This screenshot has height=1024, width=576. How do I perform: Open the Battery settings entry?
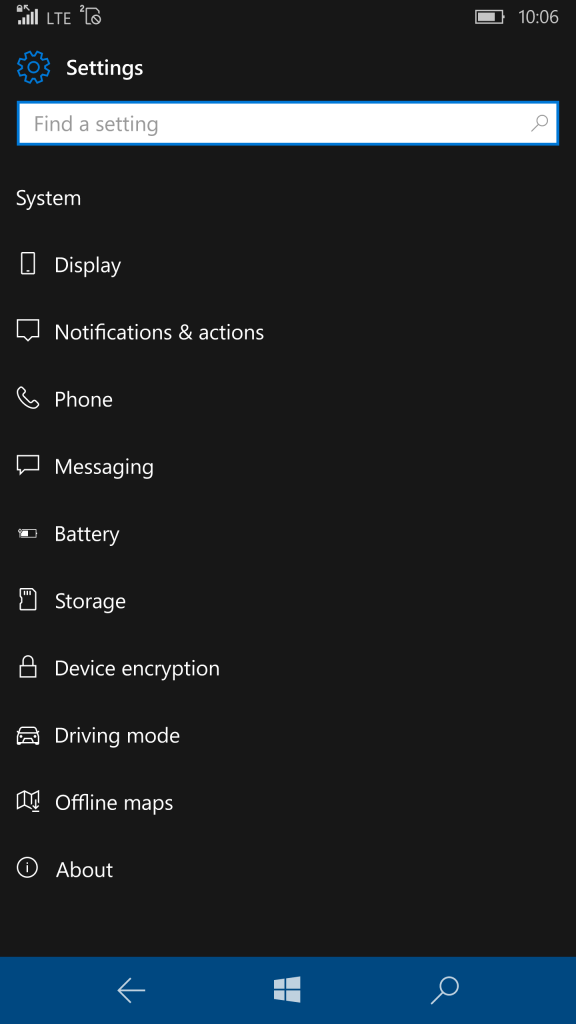87,533
